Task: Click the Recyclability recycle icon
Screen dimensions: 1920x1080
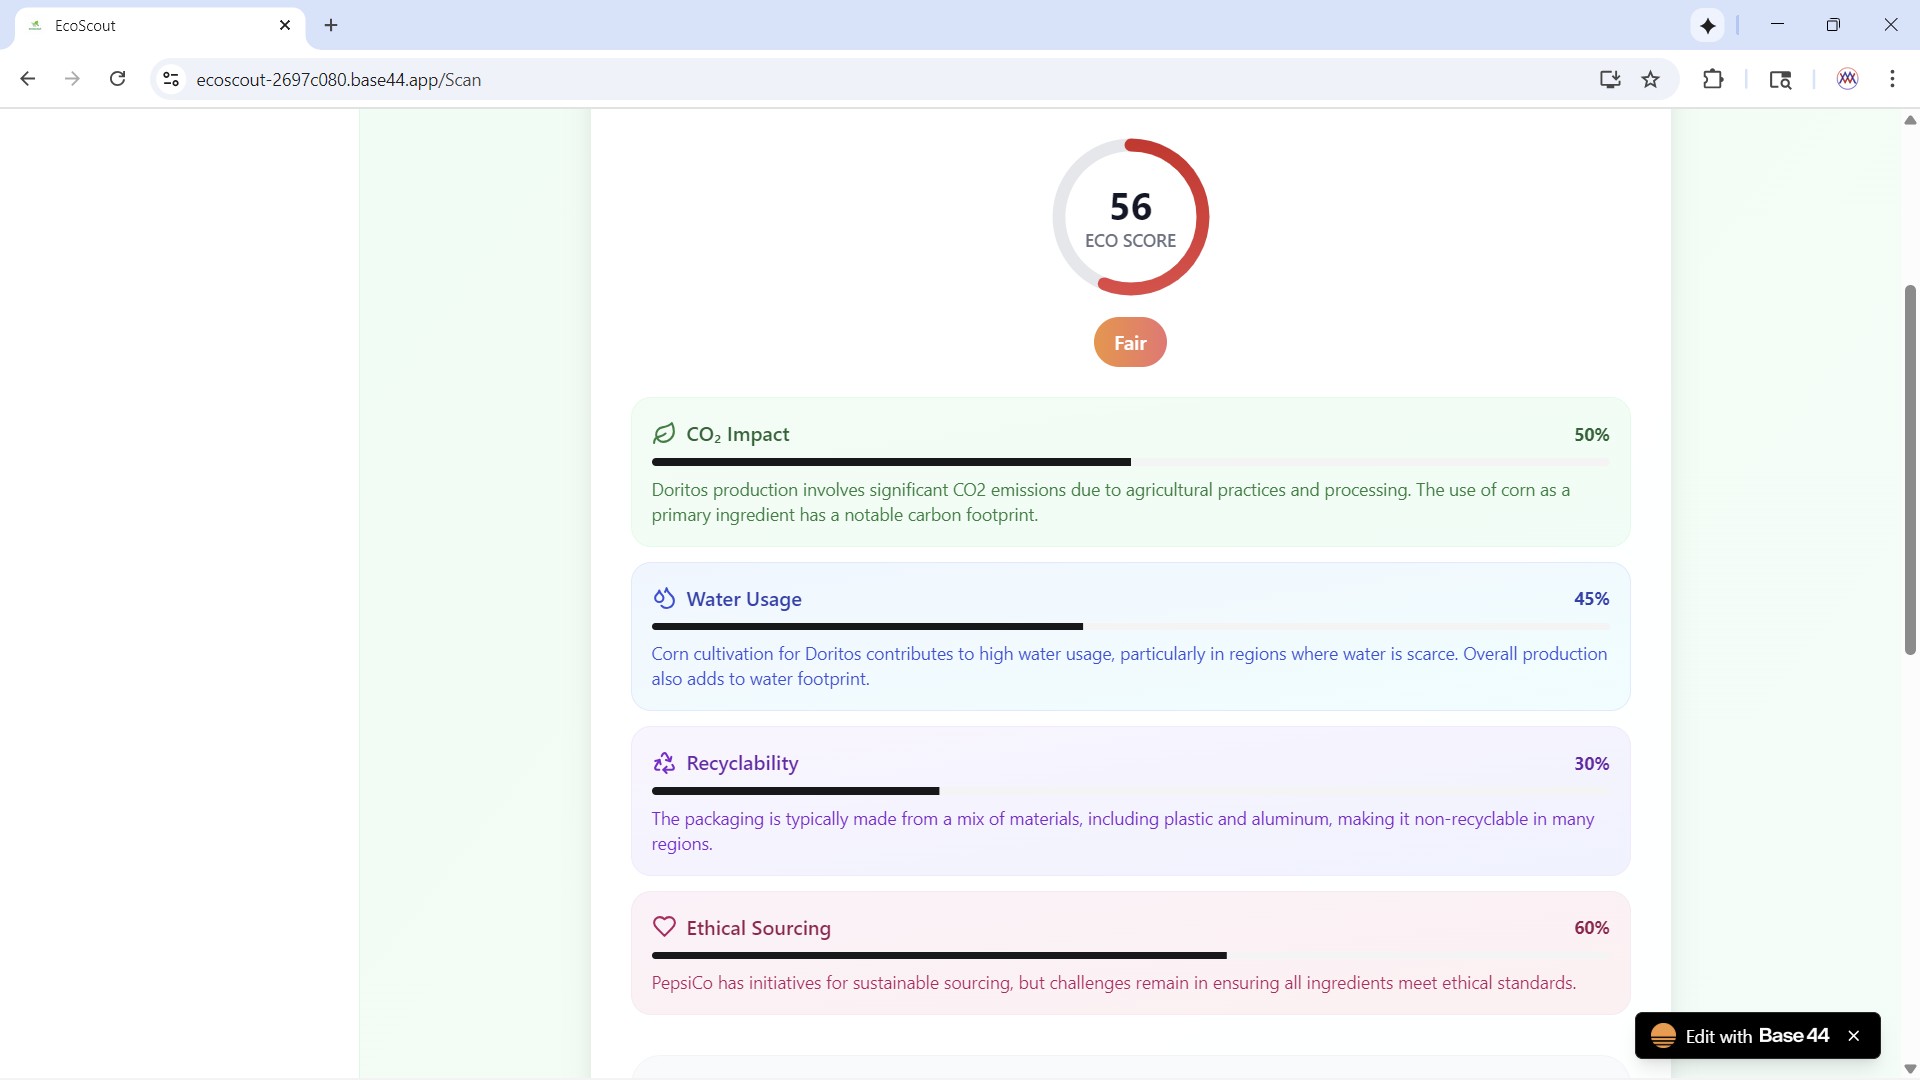Action: (x=664, y=763)
